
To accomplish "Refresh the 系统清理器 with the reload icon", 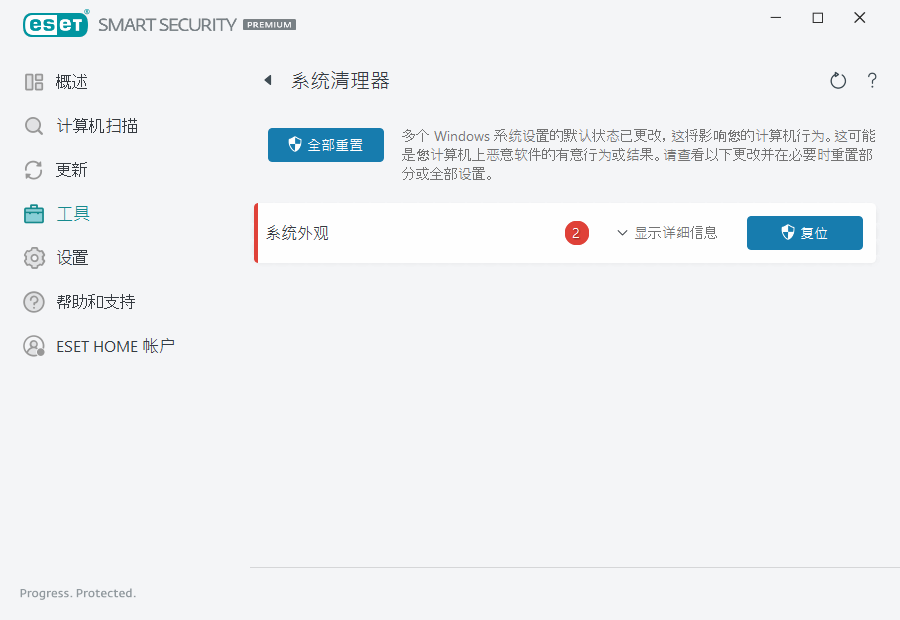I will [x=838, y=80].
